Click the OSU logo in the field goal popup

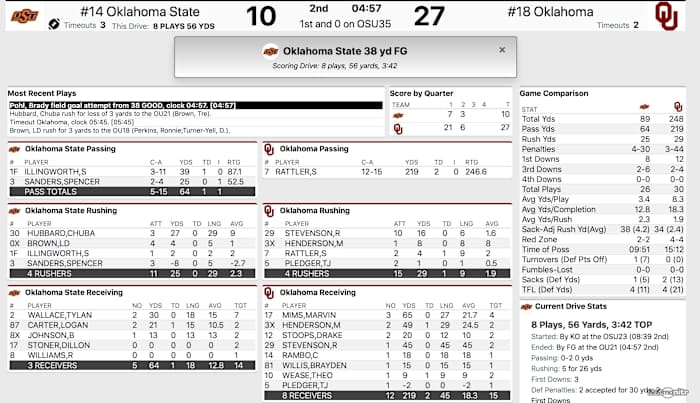[270, 50]
